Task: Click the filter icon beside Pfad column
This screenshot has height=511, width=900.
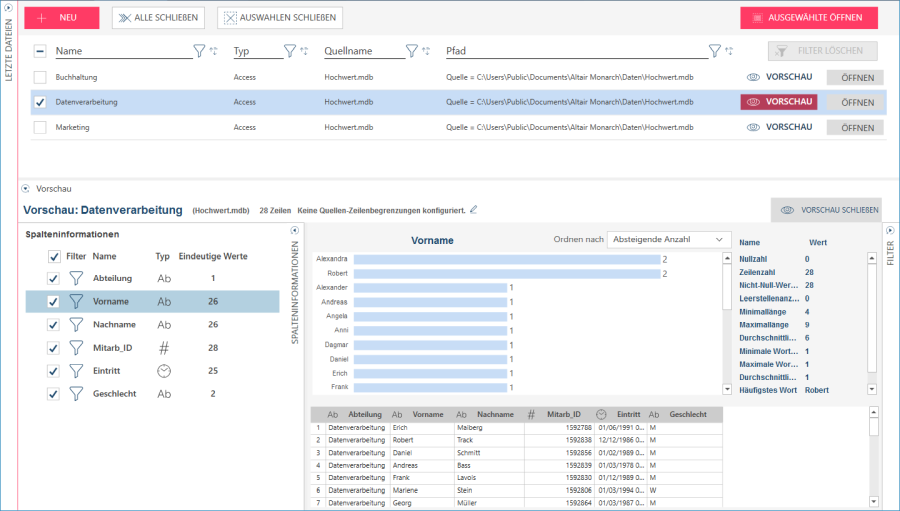Action: click(x=714, y=51)
